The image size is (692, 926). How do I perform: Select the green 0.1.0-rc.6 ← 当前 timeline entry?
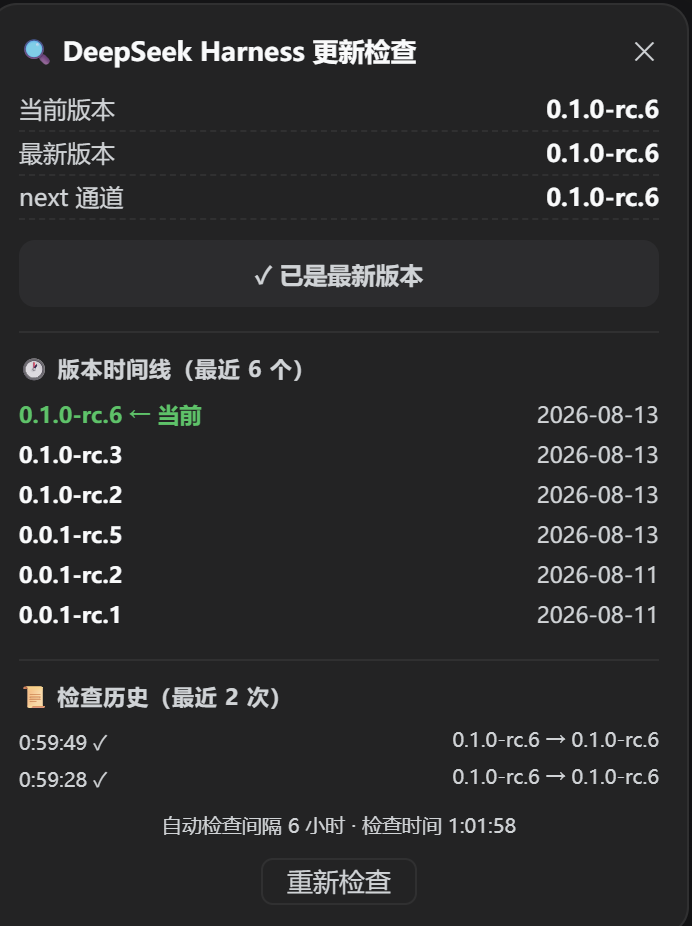coord(110,415)
